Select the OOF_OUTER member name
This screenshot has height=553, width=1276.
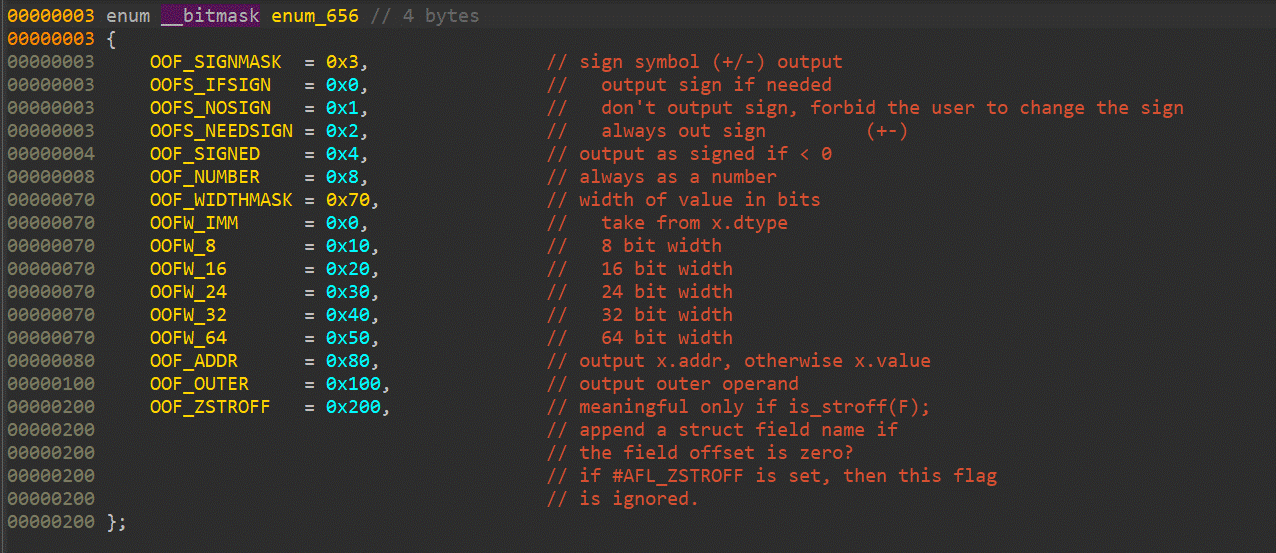coord(199,384)
